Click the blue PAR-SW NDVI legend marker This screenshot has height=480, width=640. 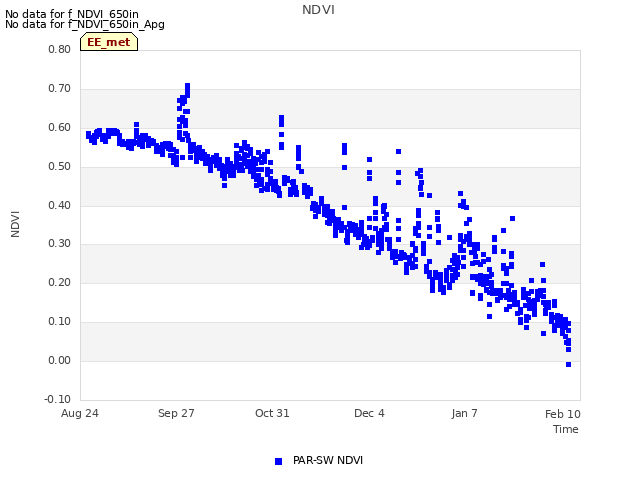pos(278,461)
